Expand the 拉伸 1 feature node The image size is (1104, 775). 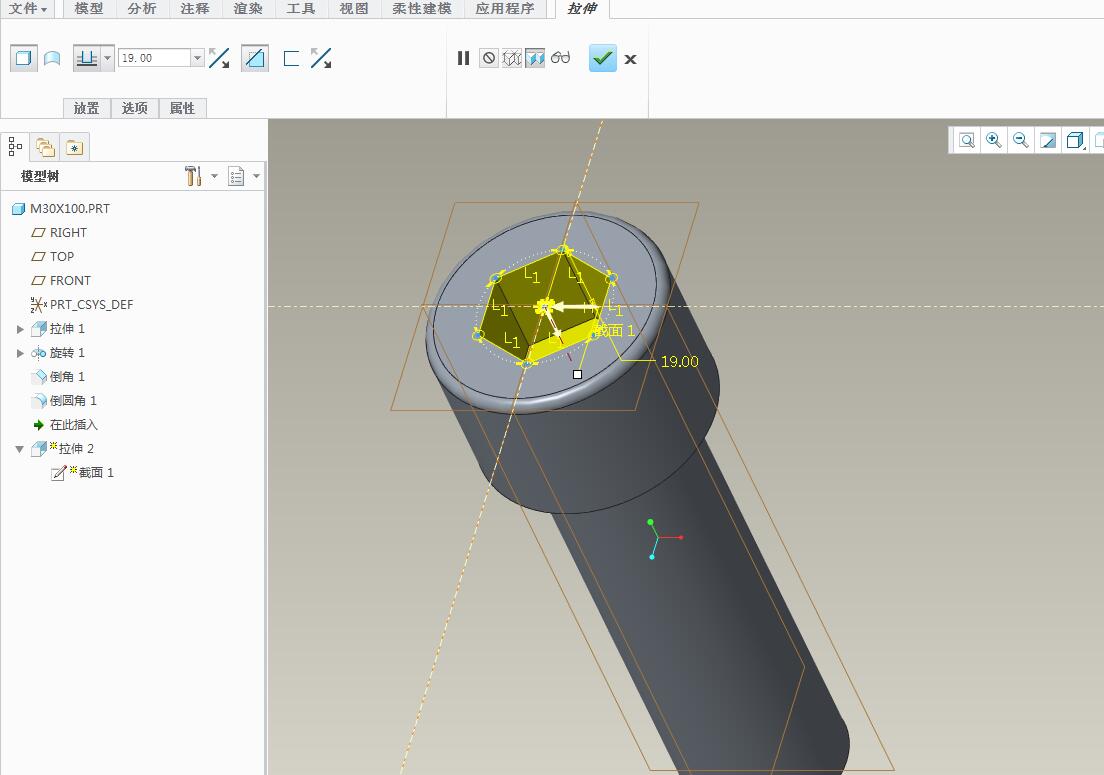20,329
